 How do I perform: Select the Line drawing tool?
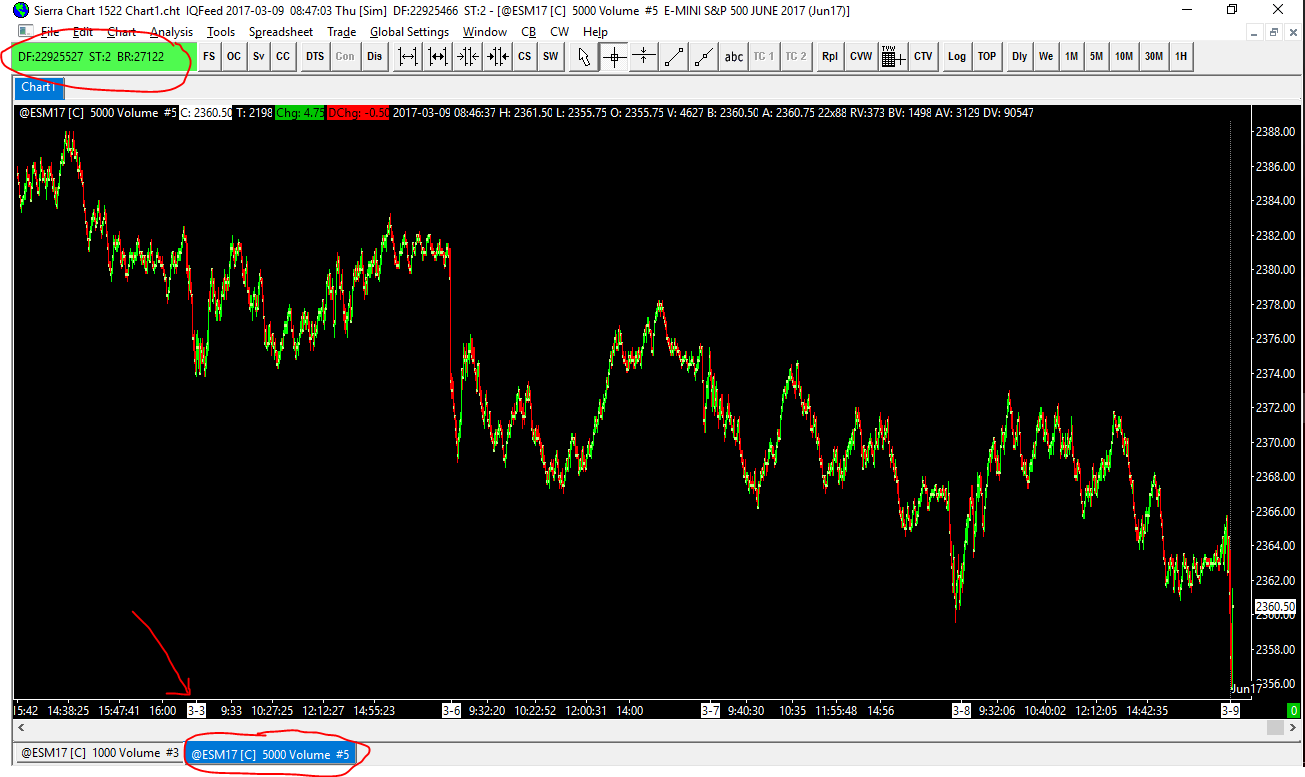(x=674, y=57)
